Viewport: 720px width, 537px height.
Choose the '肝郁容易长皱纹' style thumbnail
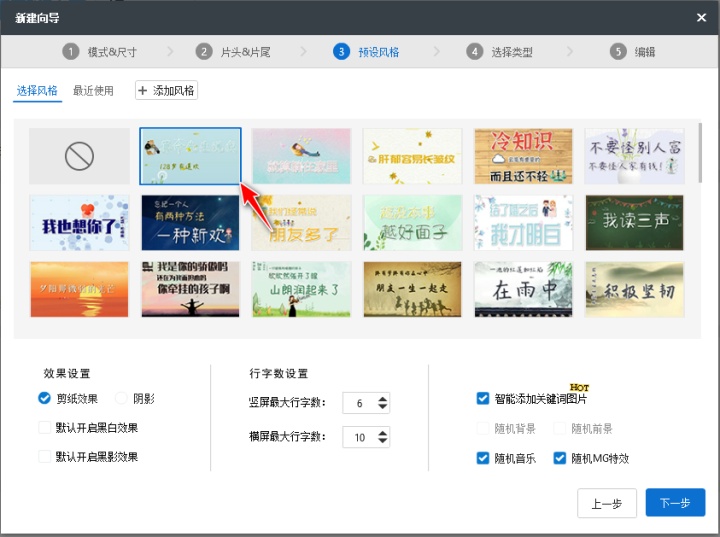(412, 156)
